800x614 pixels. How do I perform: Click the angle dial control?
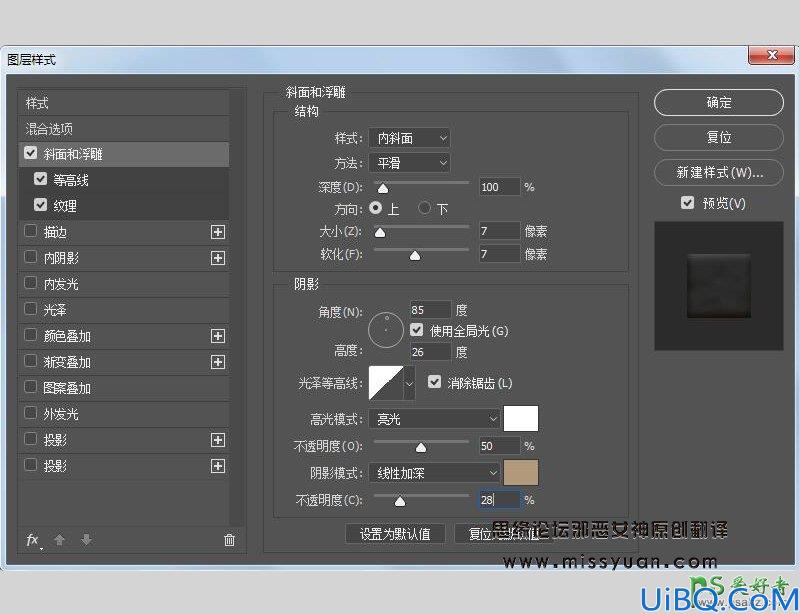386,330
